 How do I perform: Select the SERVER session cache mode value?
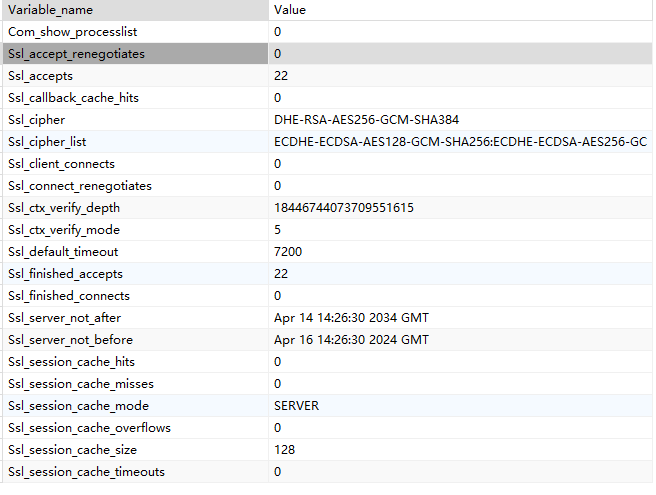tap(297, 406)
